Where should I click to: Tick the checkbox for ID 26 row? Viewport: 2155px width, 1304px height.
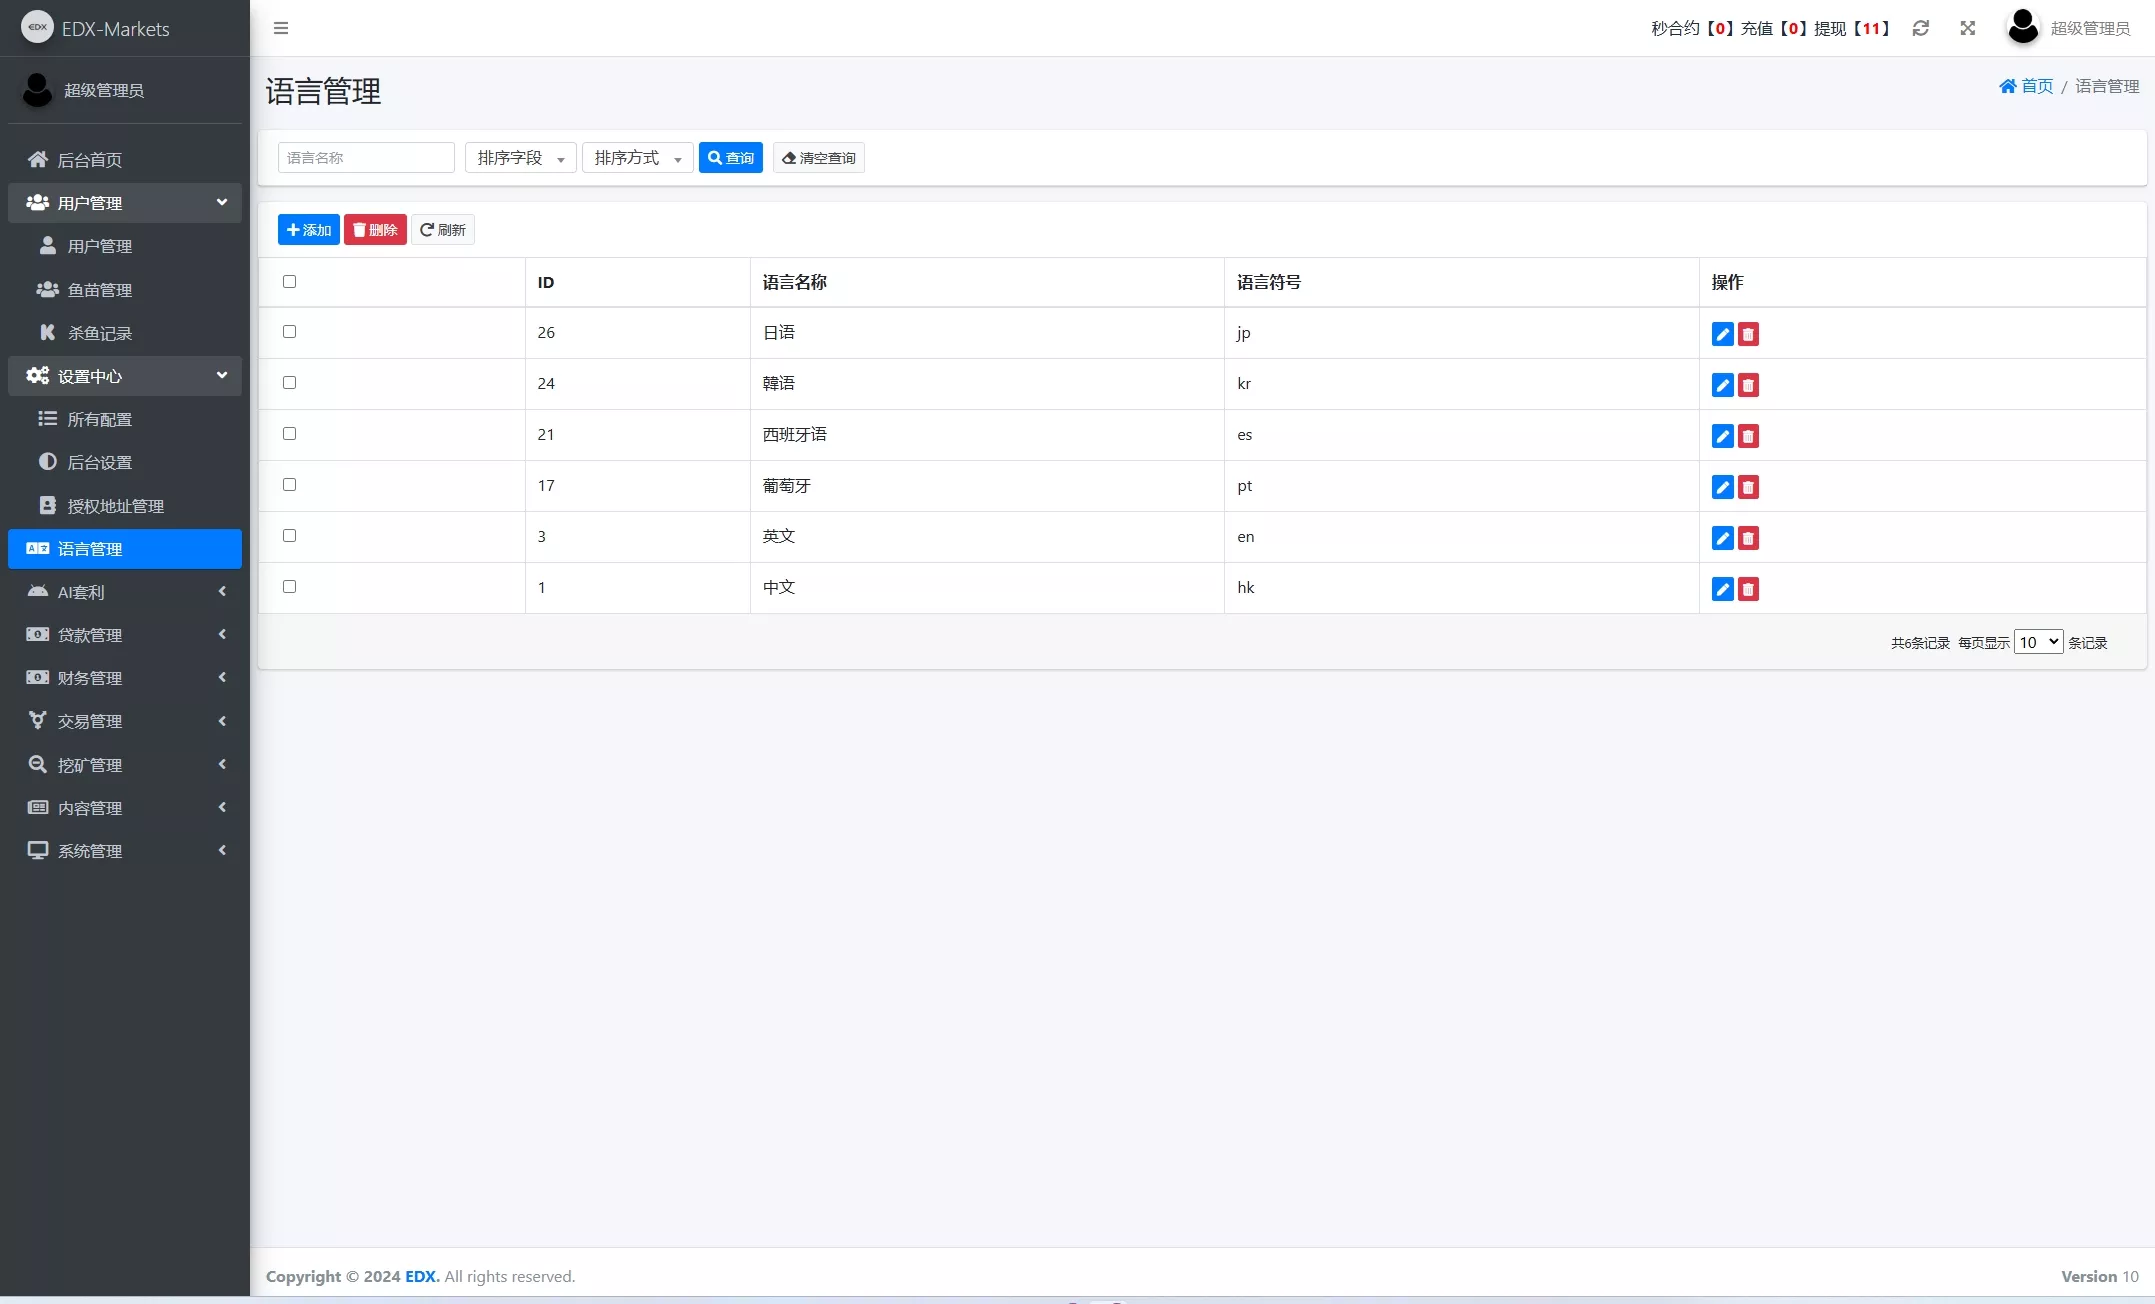pos(290,332)
